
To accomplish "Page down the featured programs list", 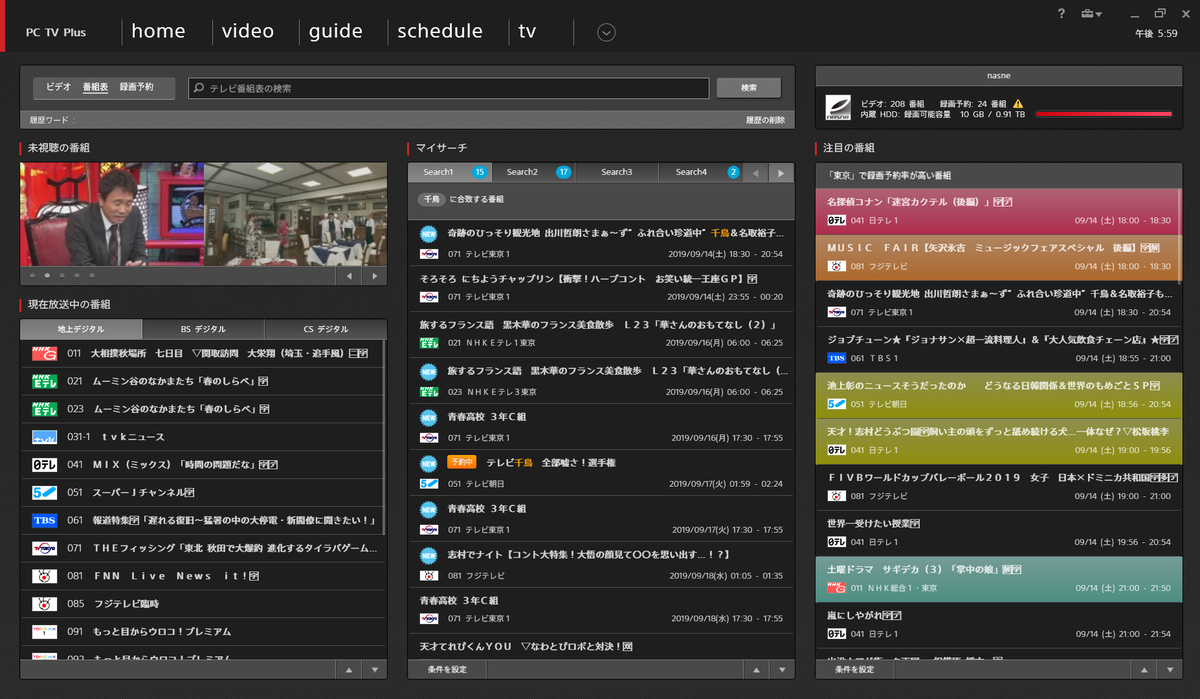I will (1170, 669).
